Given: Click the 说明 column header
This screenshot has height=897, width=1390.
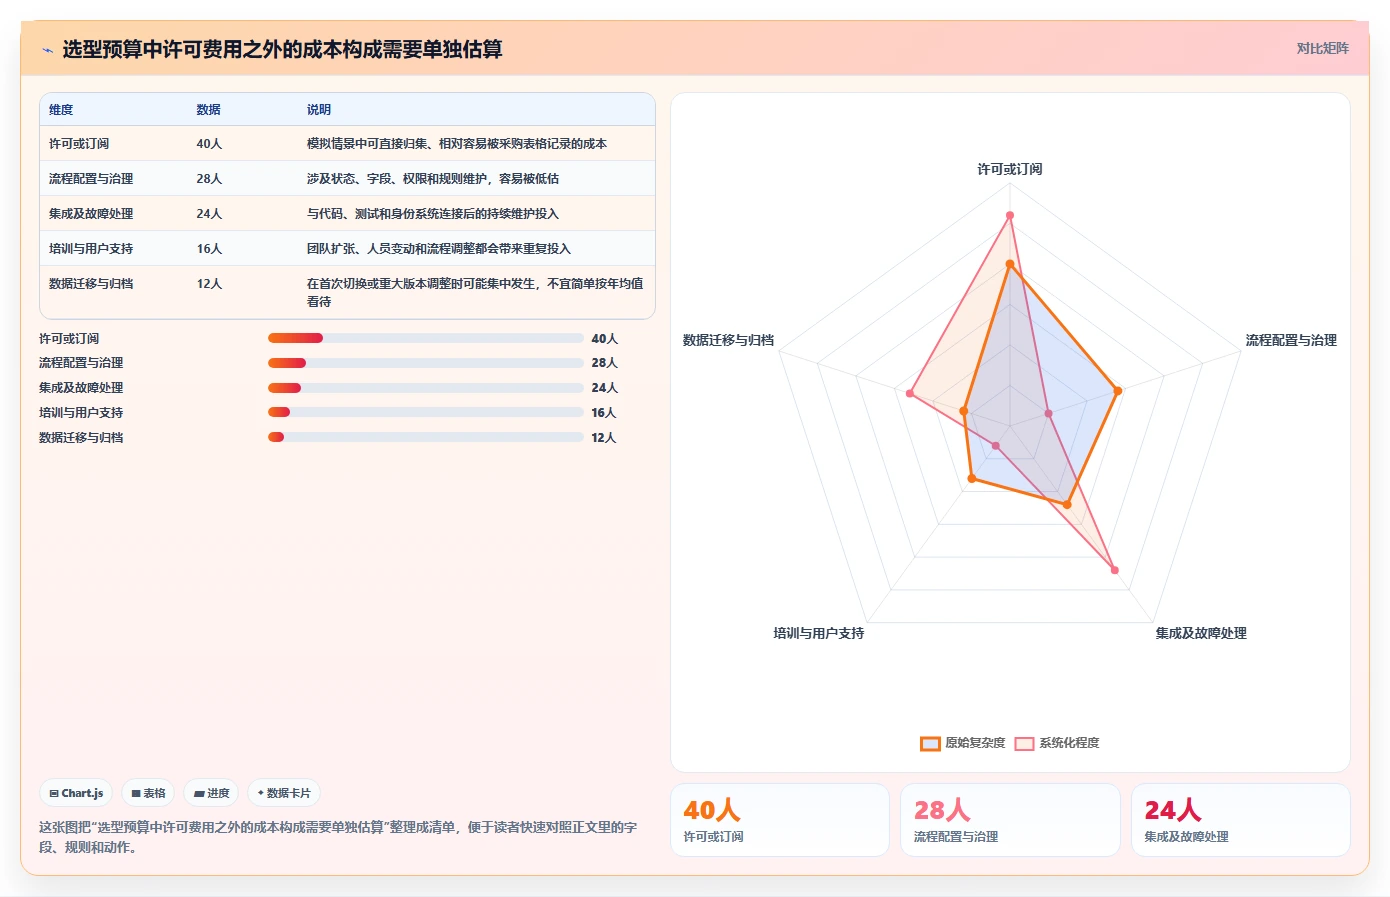Looking at the screenshot, I should 318,110.
